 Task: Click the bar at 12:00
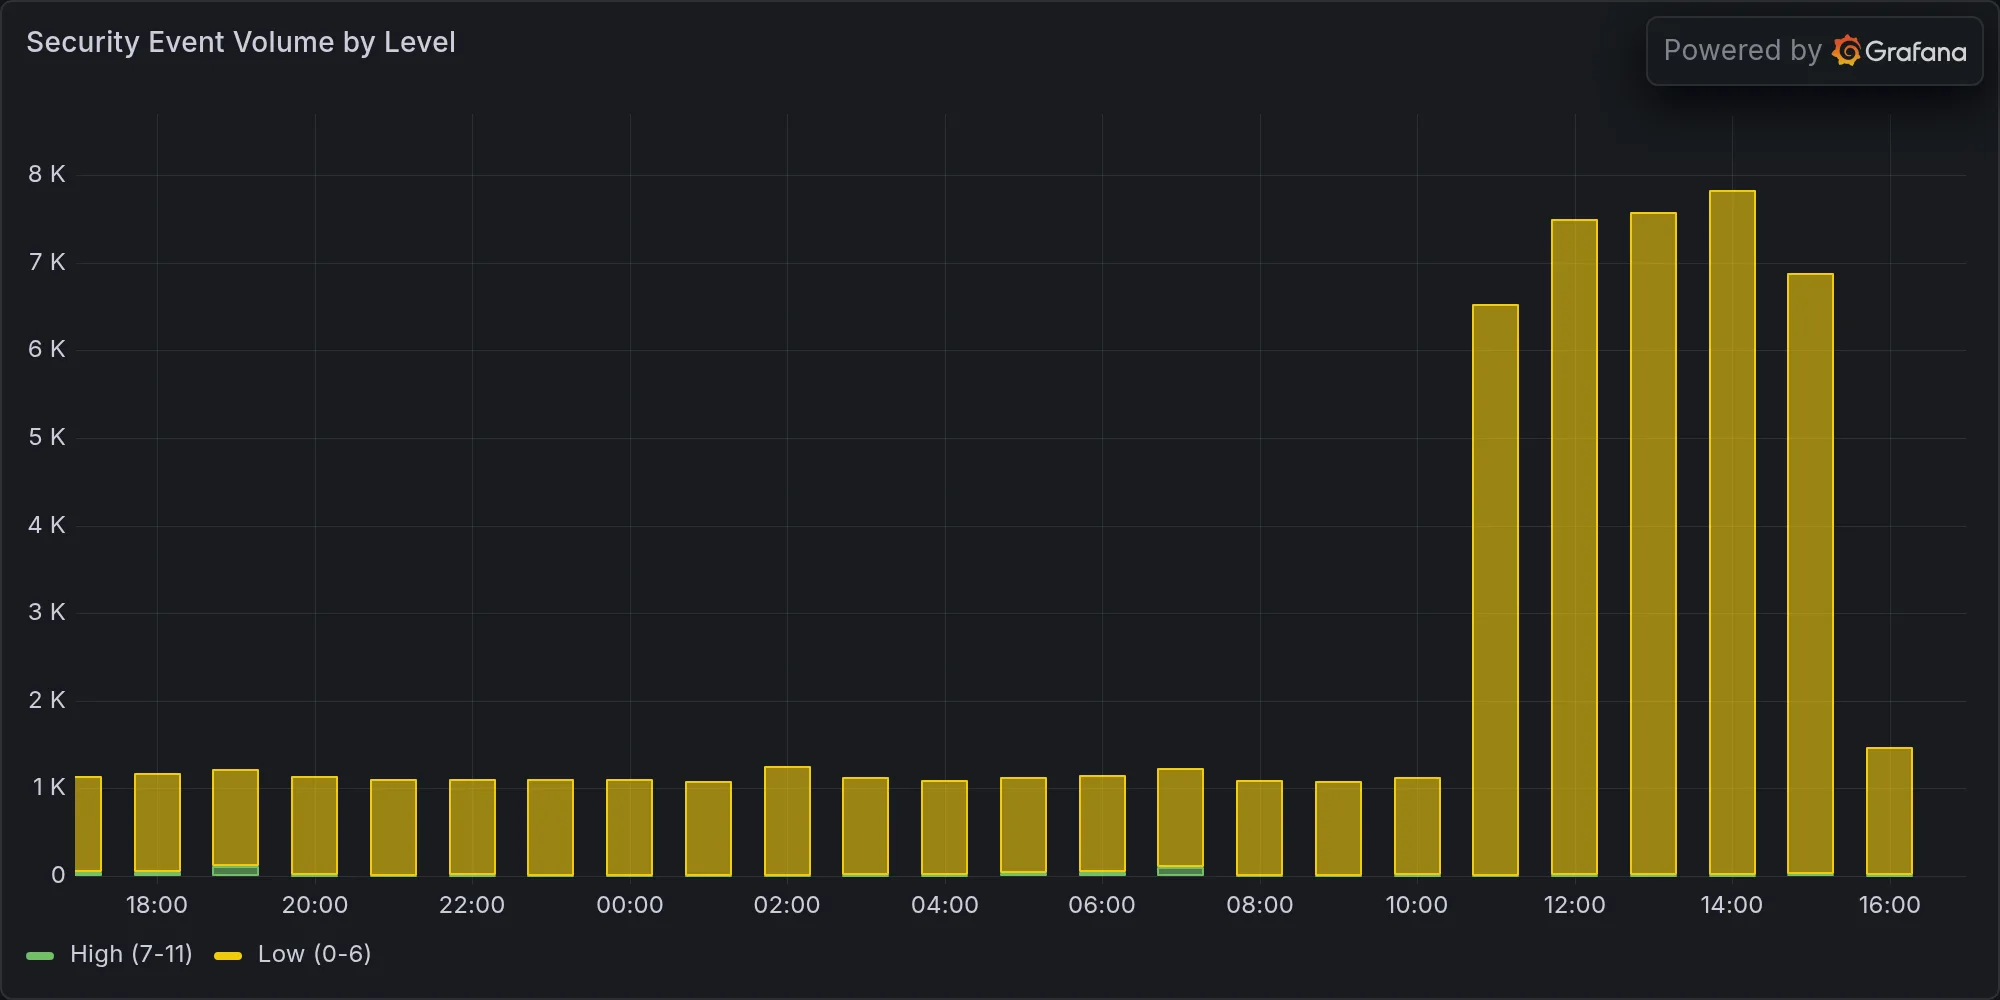pyautogui.click(x=1574, y=548)
